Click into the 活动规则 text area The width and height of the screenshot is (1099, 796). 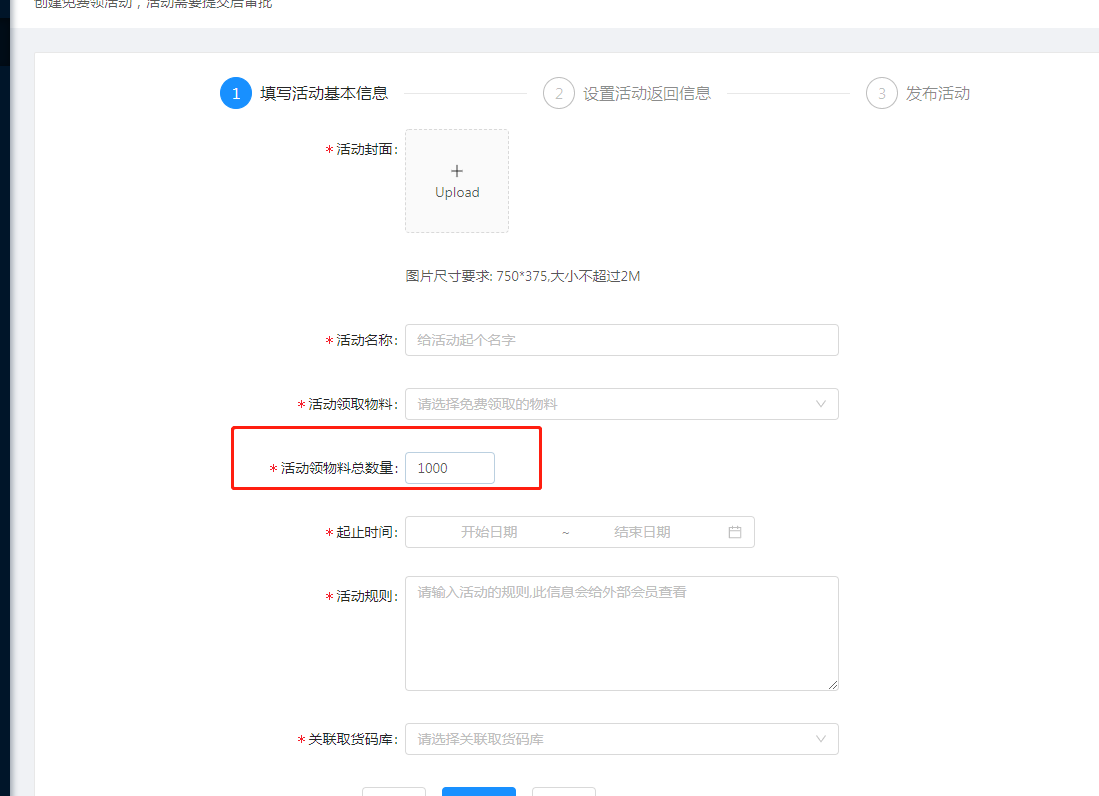click(622, 633)
